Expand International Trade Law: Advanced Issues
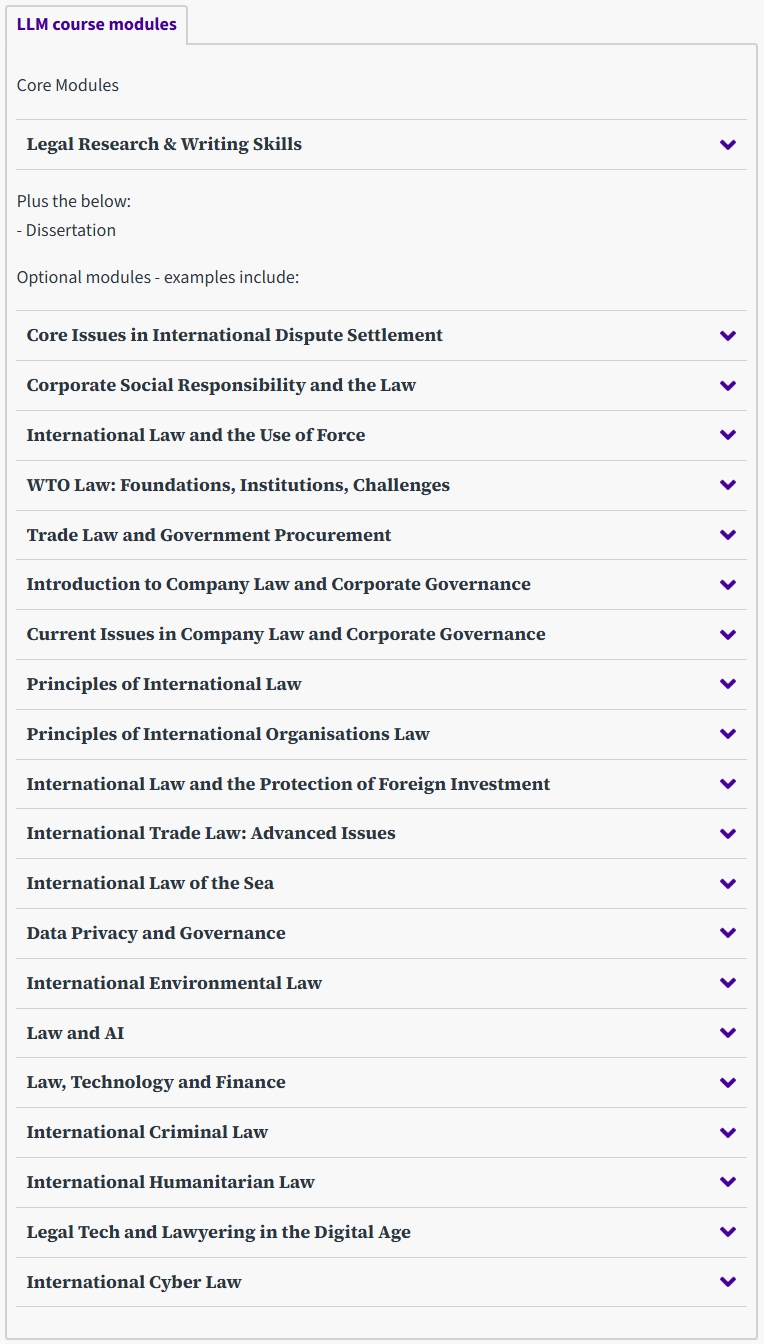Viewport: 764px width, 1344px height. [211, 833]
